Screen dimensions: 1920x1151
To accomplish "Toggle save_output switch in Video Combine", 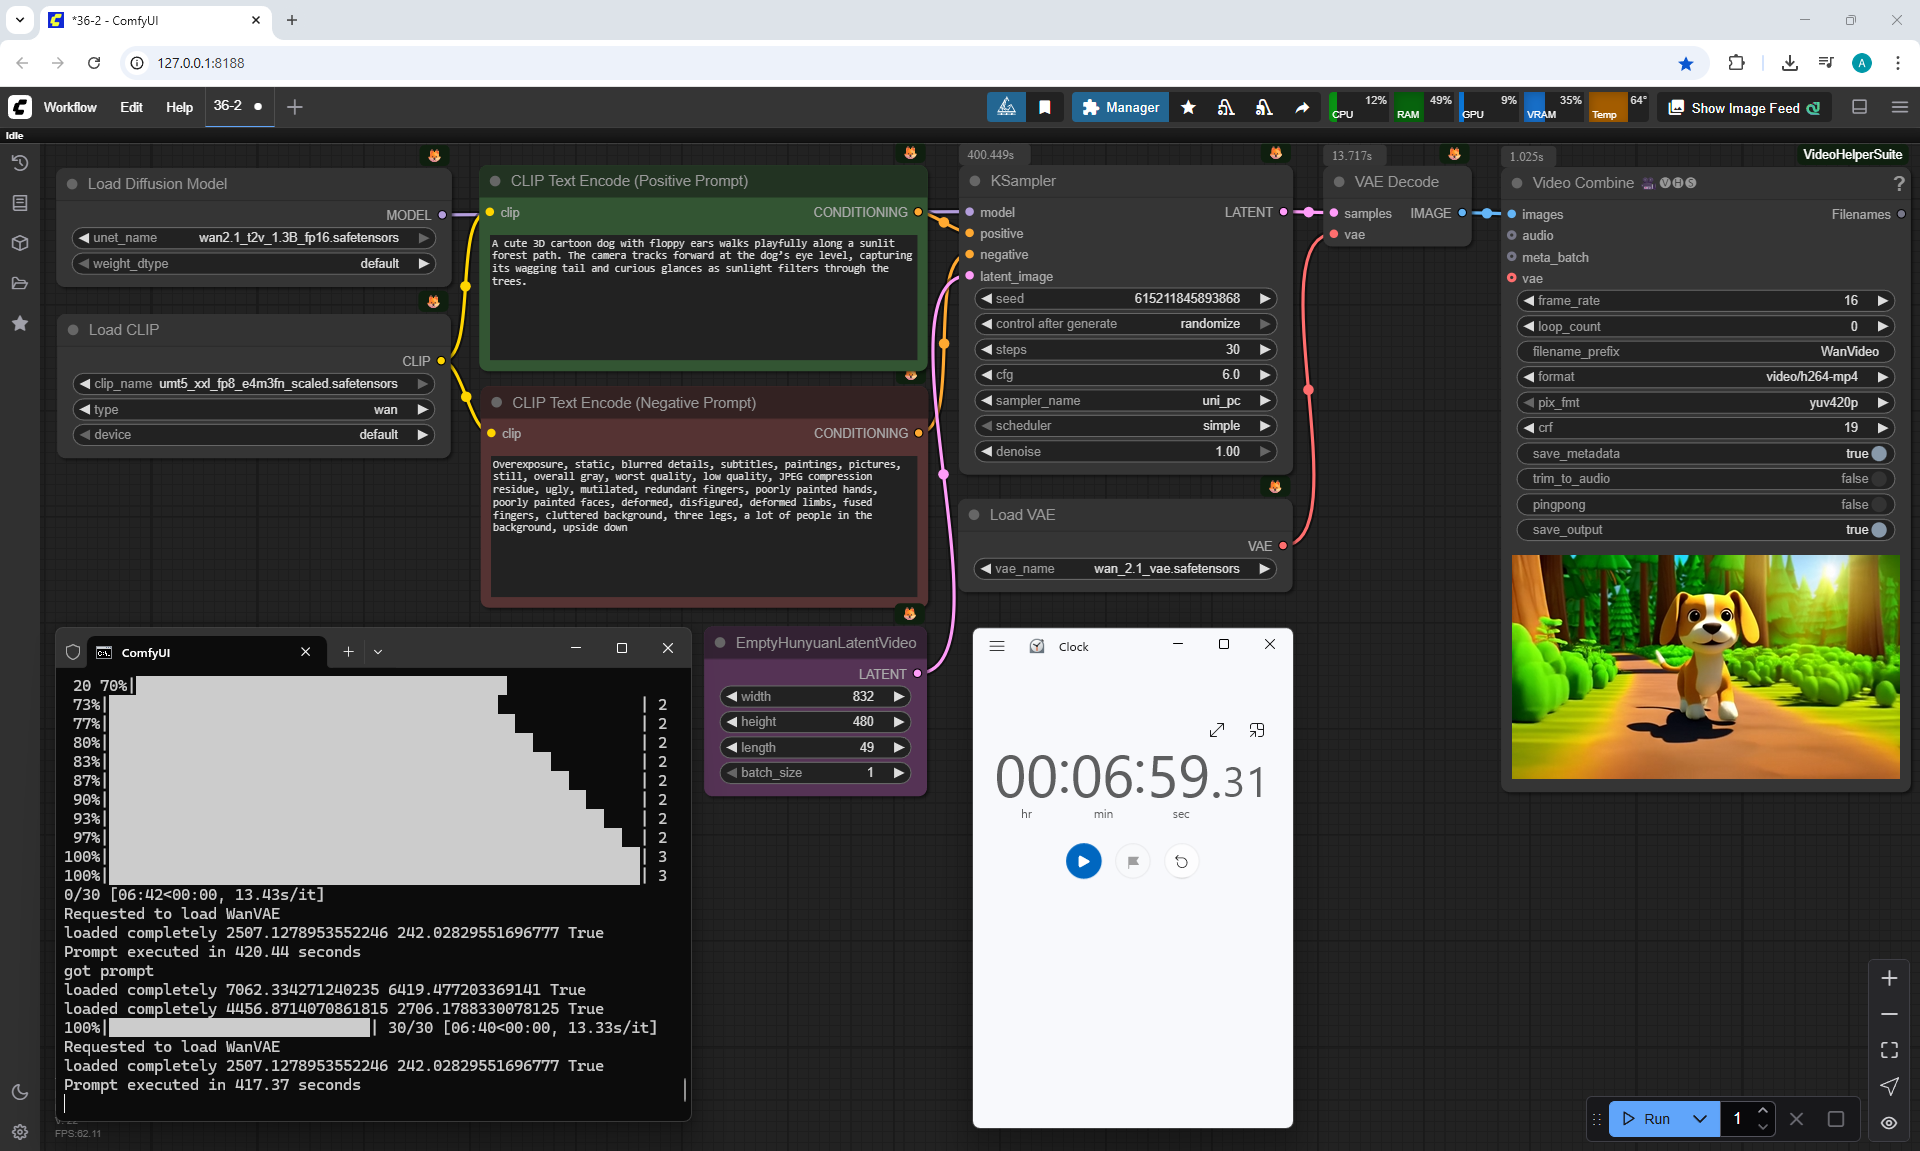I will pos(1877,530).
